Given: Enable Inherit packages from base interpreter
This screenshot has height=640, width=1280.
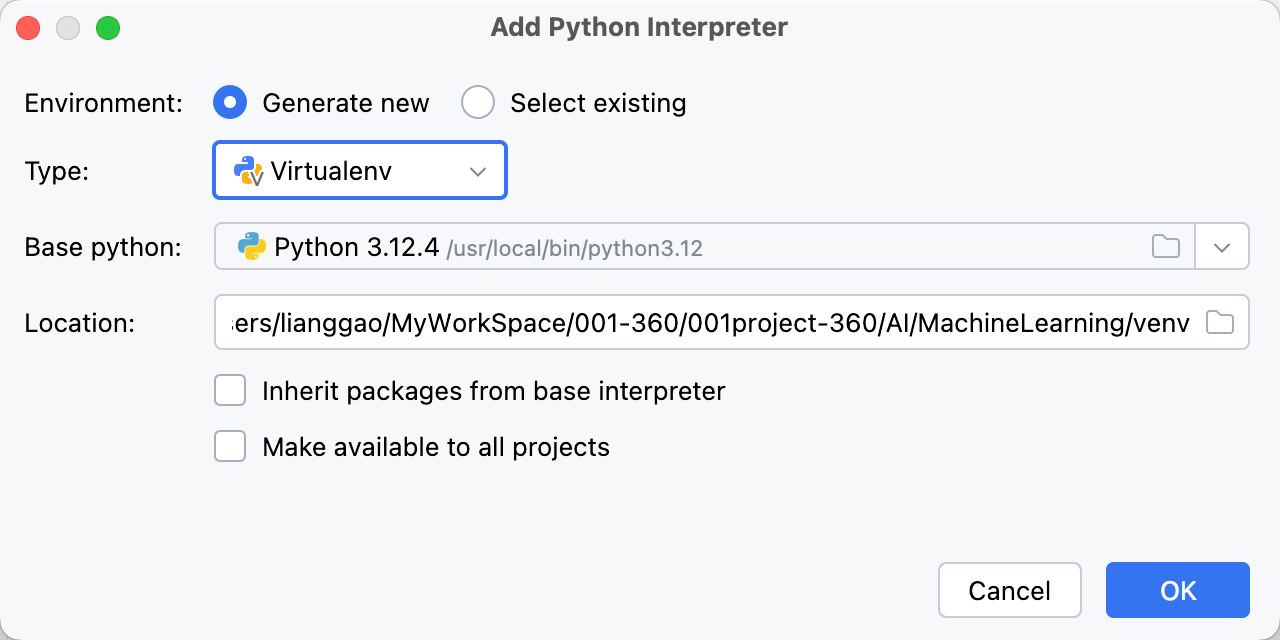Looking at the screenshot, I should click(x=231, y=390).
